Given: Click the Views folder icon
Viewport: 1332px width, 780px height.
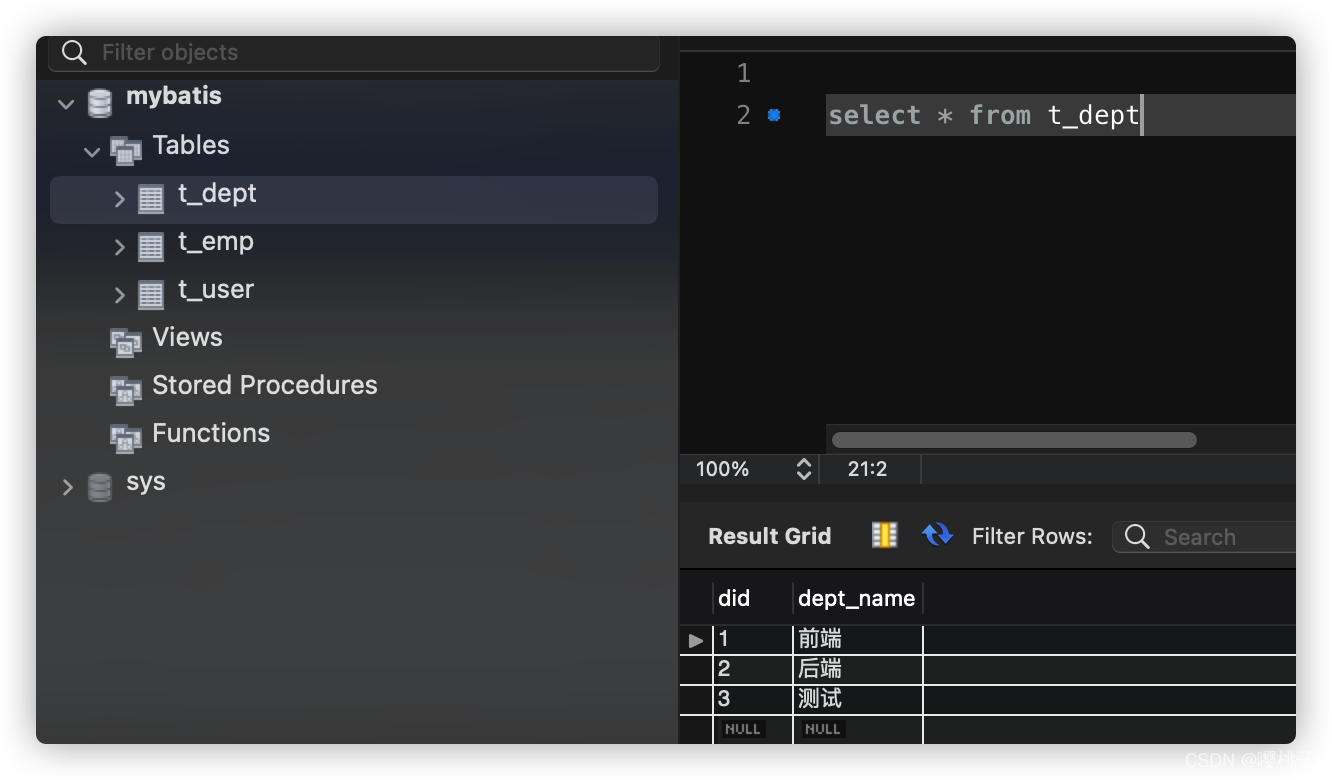Looking at the screenshot, I should 126,343.
